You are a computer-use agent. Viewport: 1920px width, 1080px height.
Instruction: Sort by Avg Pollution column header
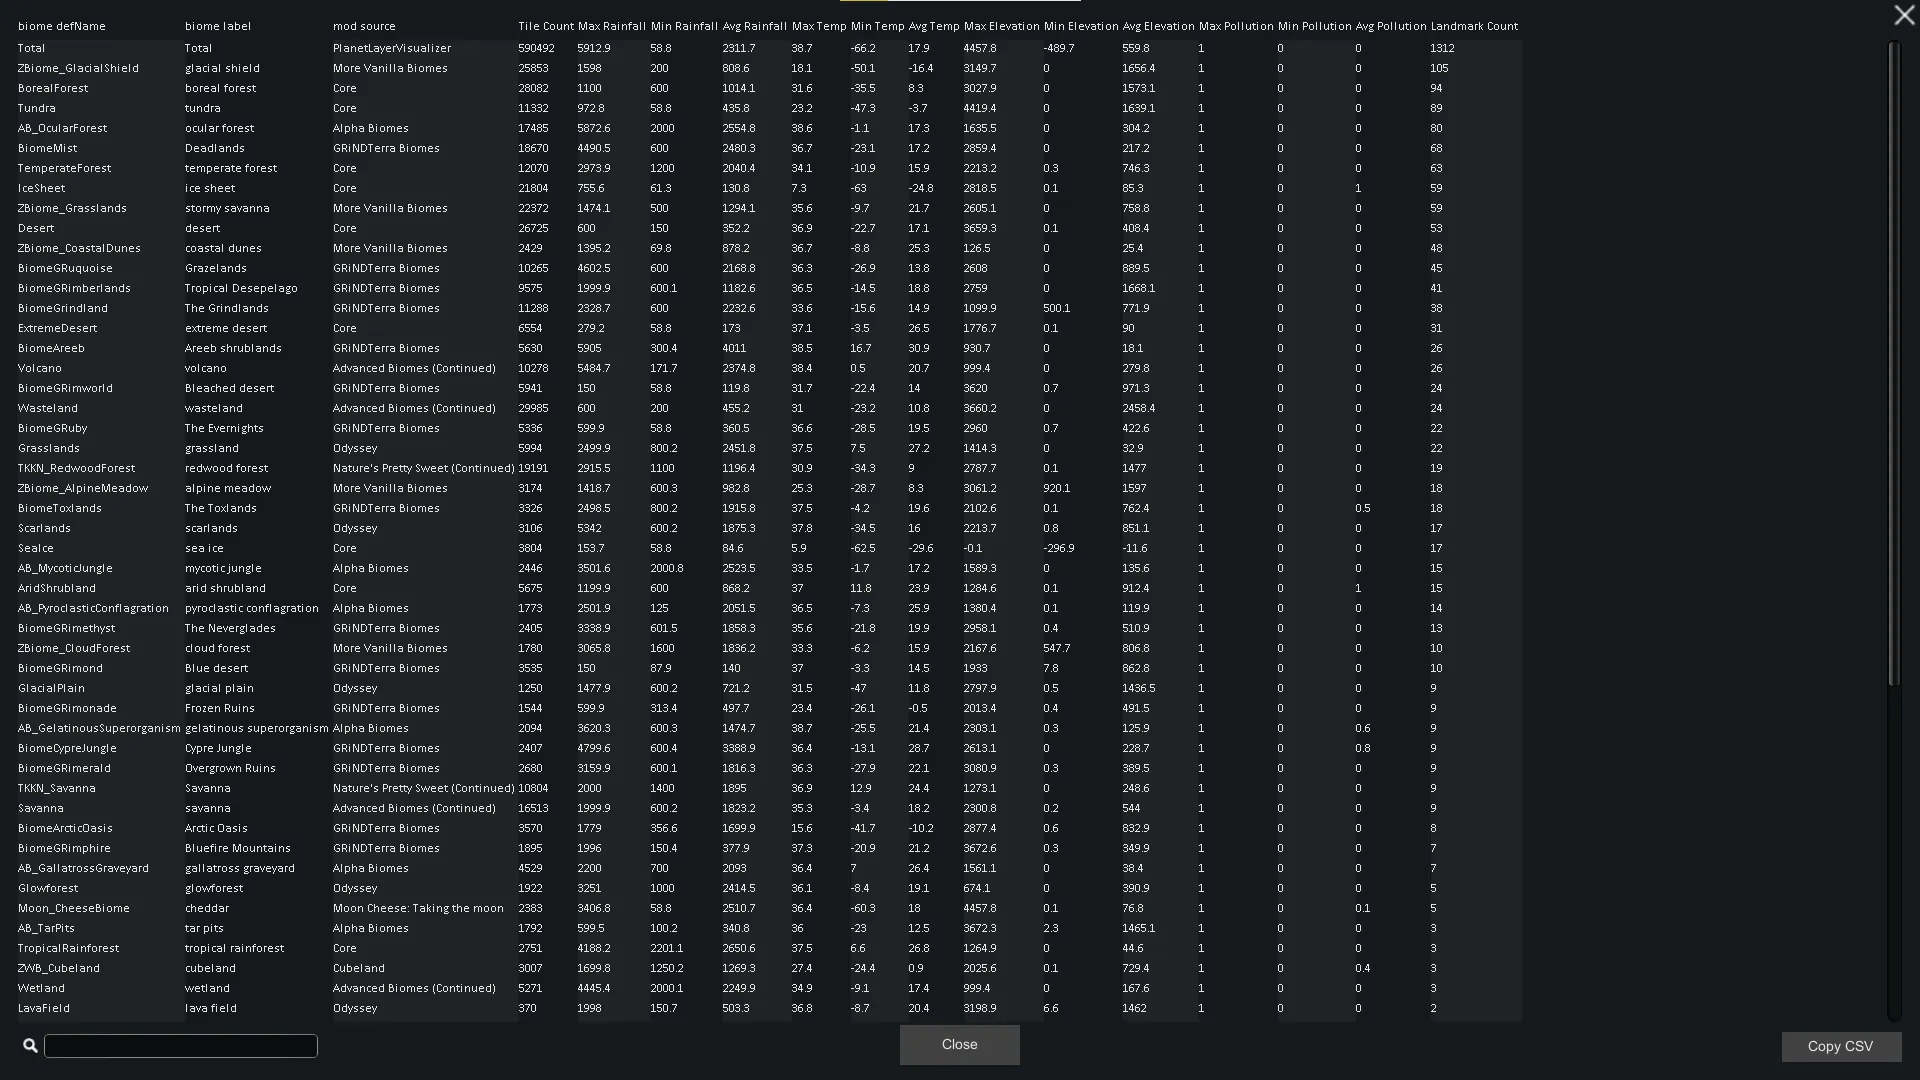1390,26
